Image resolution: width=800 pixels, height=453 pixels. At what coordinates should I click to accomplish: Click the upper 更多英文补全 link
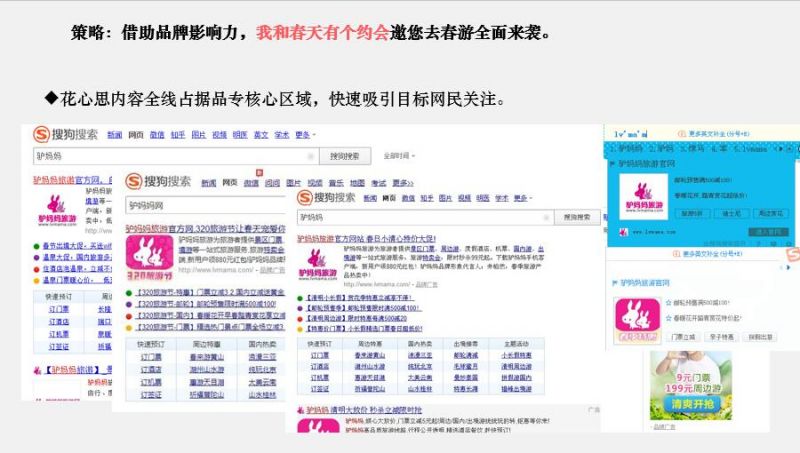click(718, 134)
